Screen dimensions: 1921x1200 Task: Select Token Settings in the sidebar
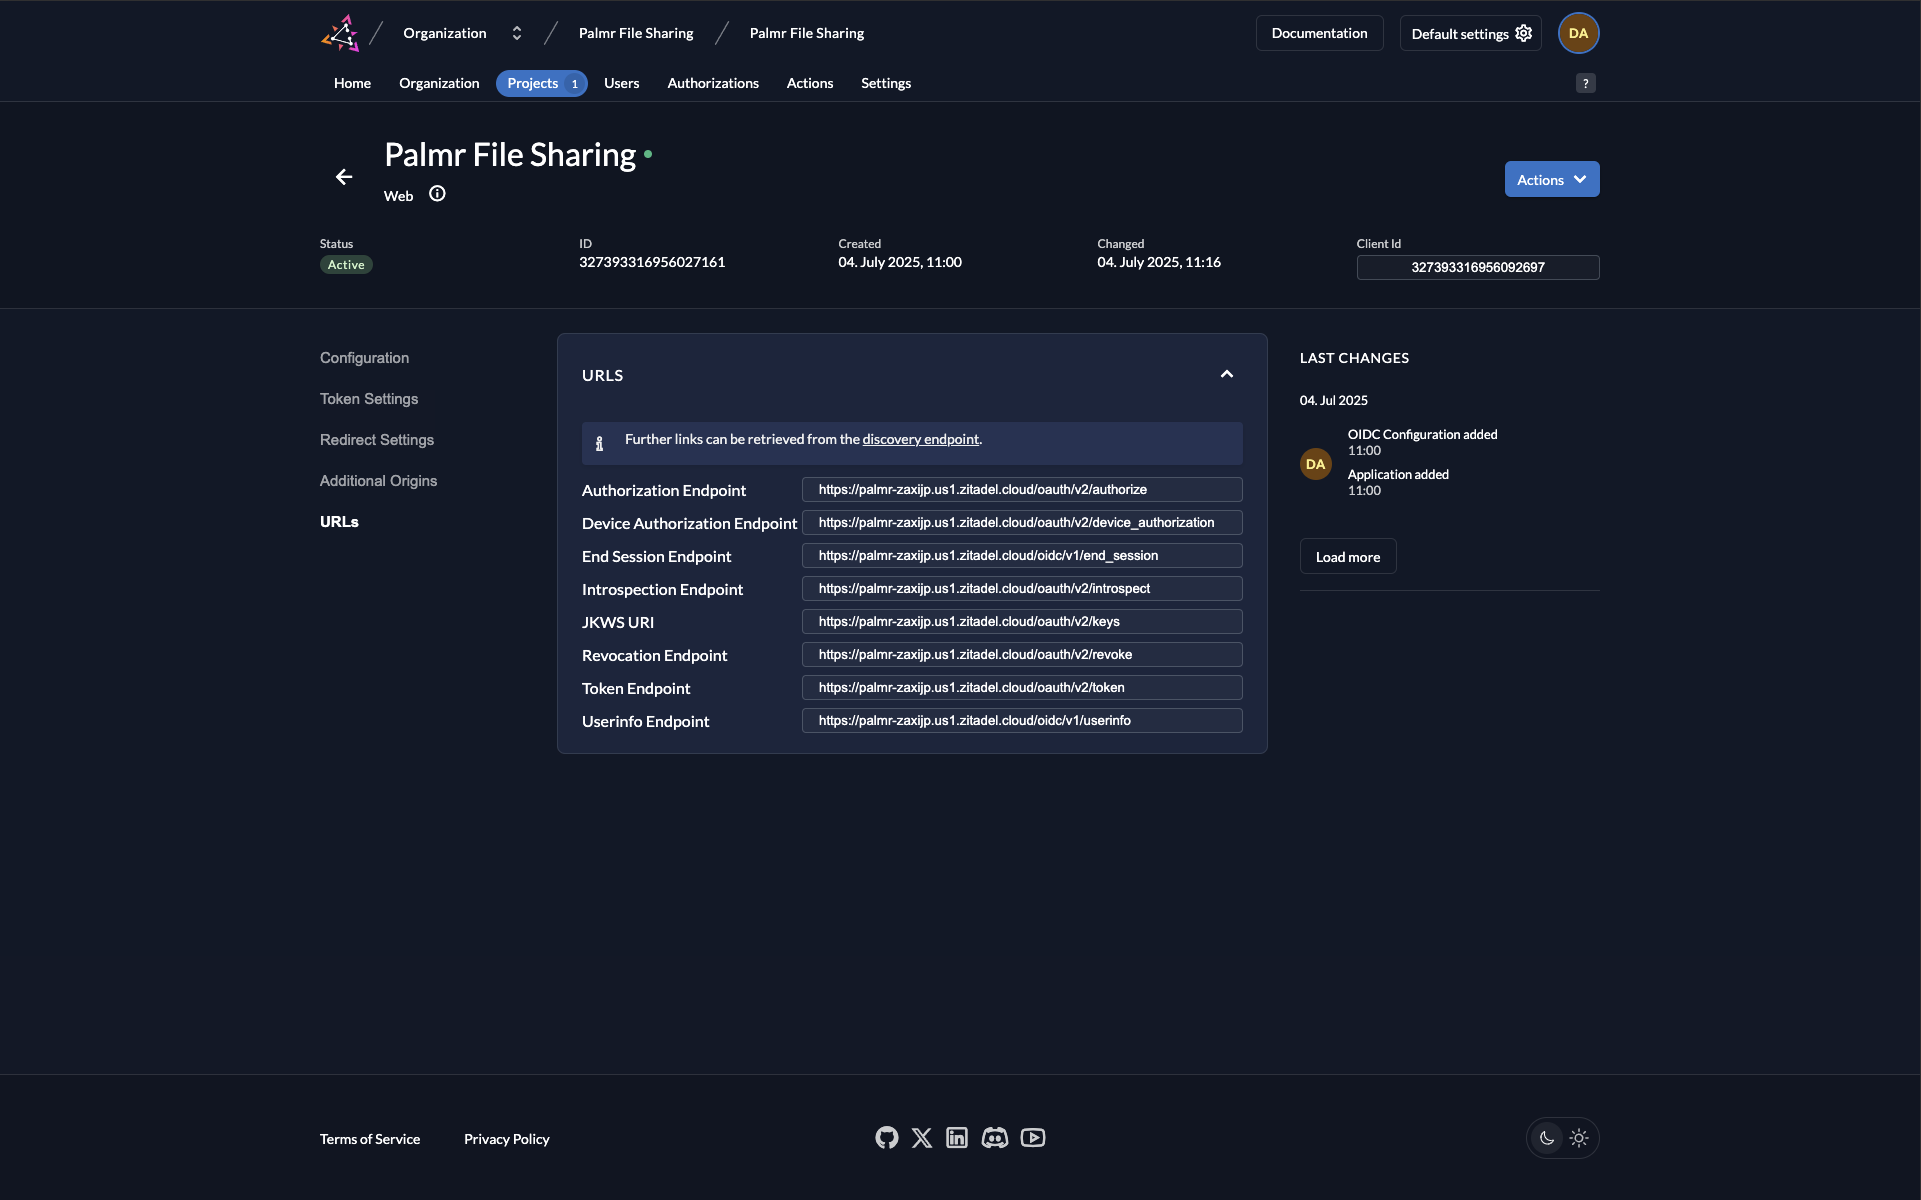369,399
